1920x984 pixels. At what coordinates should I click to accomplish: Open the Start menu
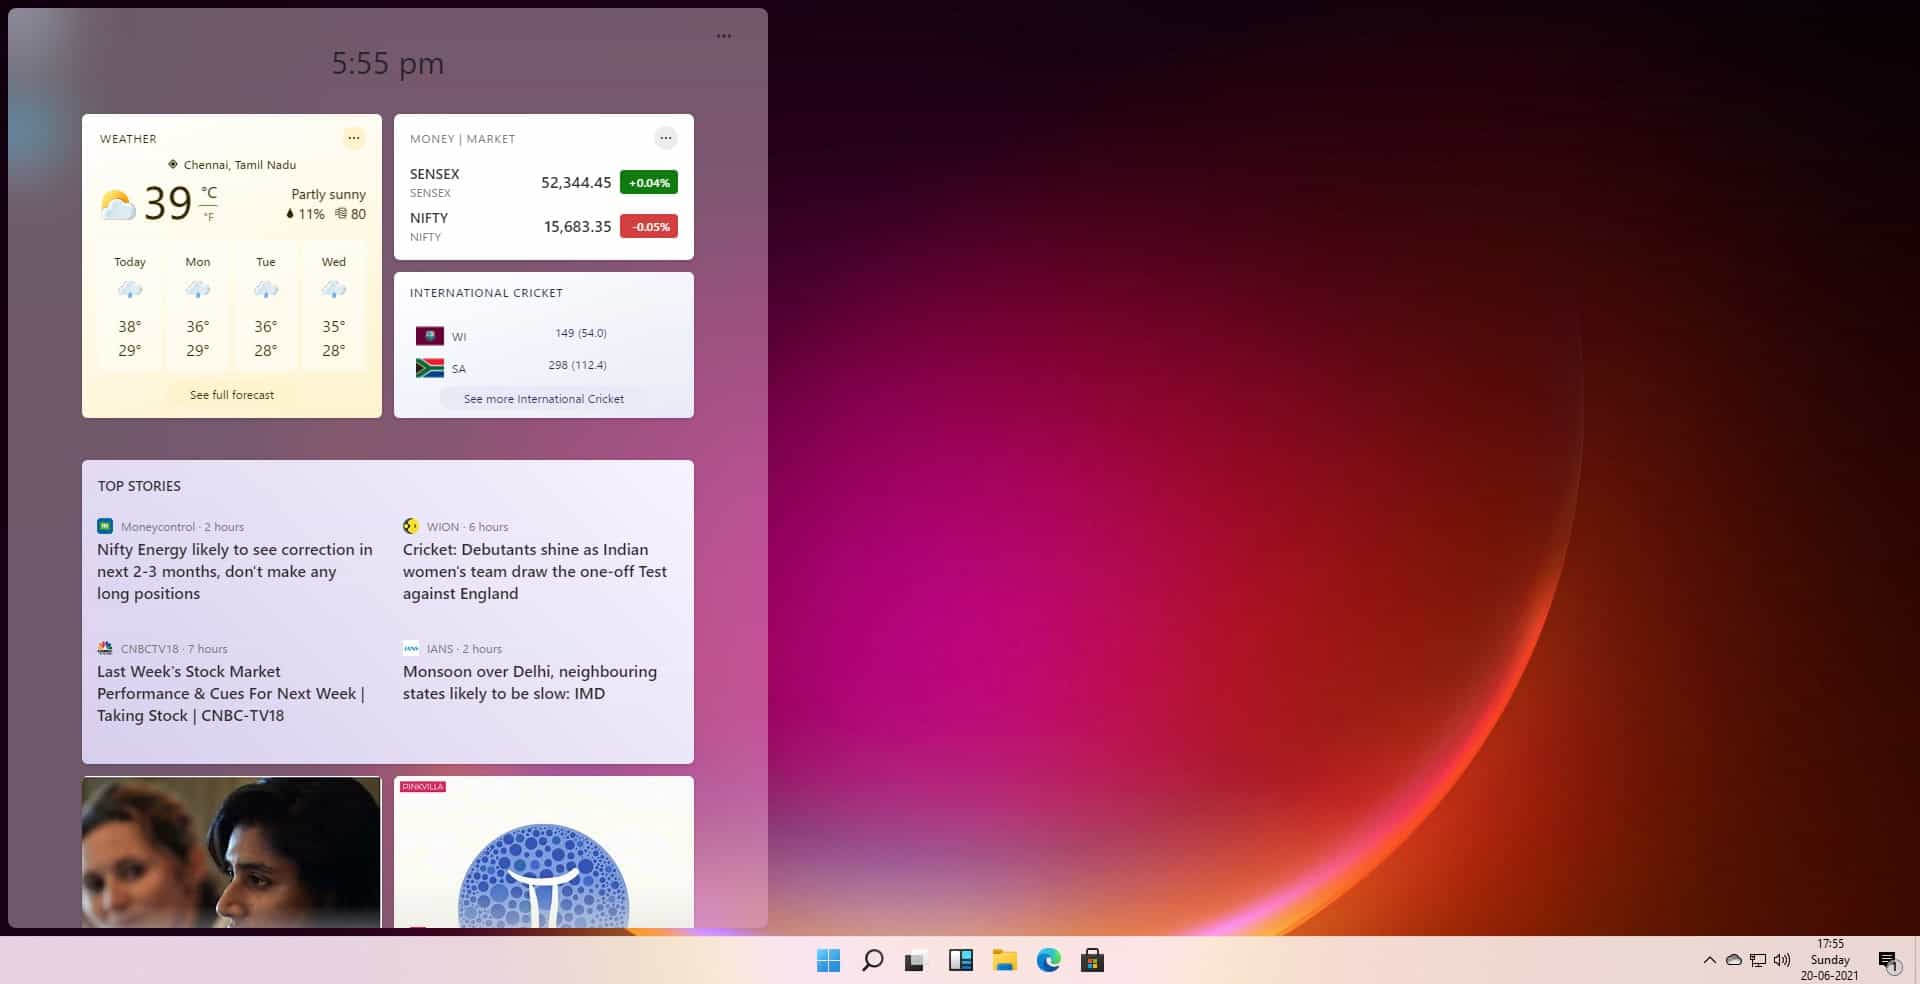coord(827,961)
